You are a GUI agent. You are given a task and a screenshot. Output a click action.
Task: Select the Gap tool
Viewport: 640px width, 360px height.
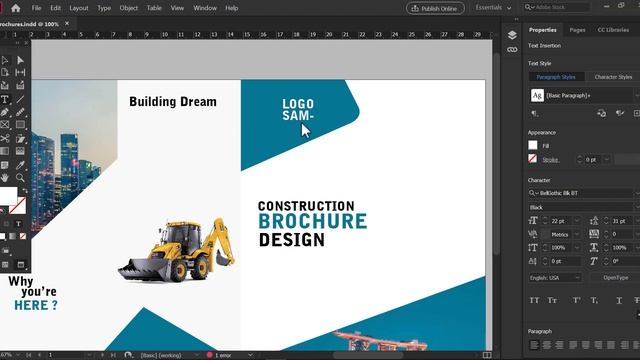tap(20, 73)
